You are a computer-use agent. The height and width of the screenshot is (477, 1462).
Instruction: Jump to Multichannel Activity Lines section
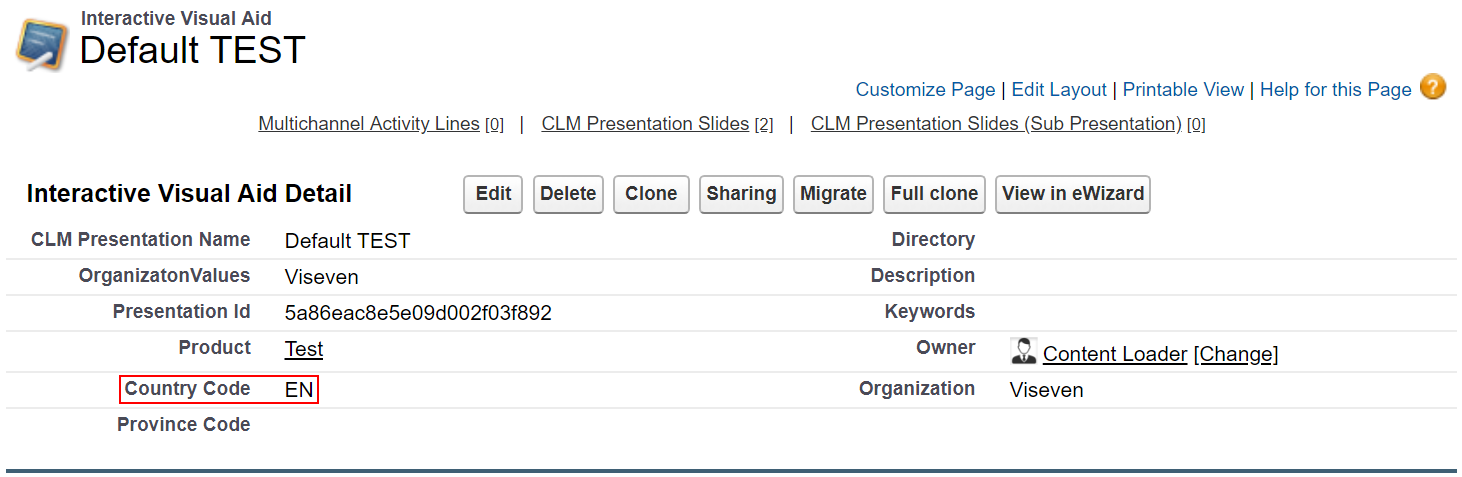pyautogui.click(x=369, y=124)
